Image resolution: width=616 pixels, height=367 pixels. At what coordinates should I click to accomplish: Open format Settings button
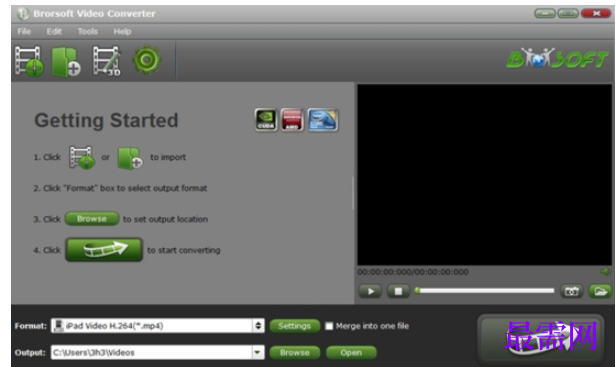295,326
